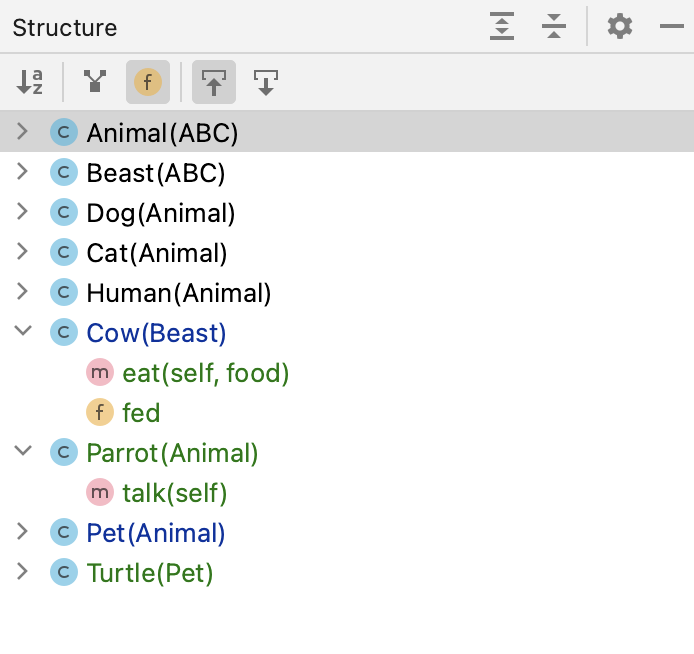This screenshot has width=694, height=654.
Task: Select the Human(Animal) row text
Action: coord(179,293)
